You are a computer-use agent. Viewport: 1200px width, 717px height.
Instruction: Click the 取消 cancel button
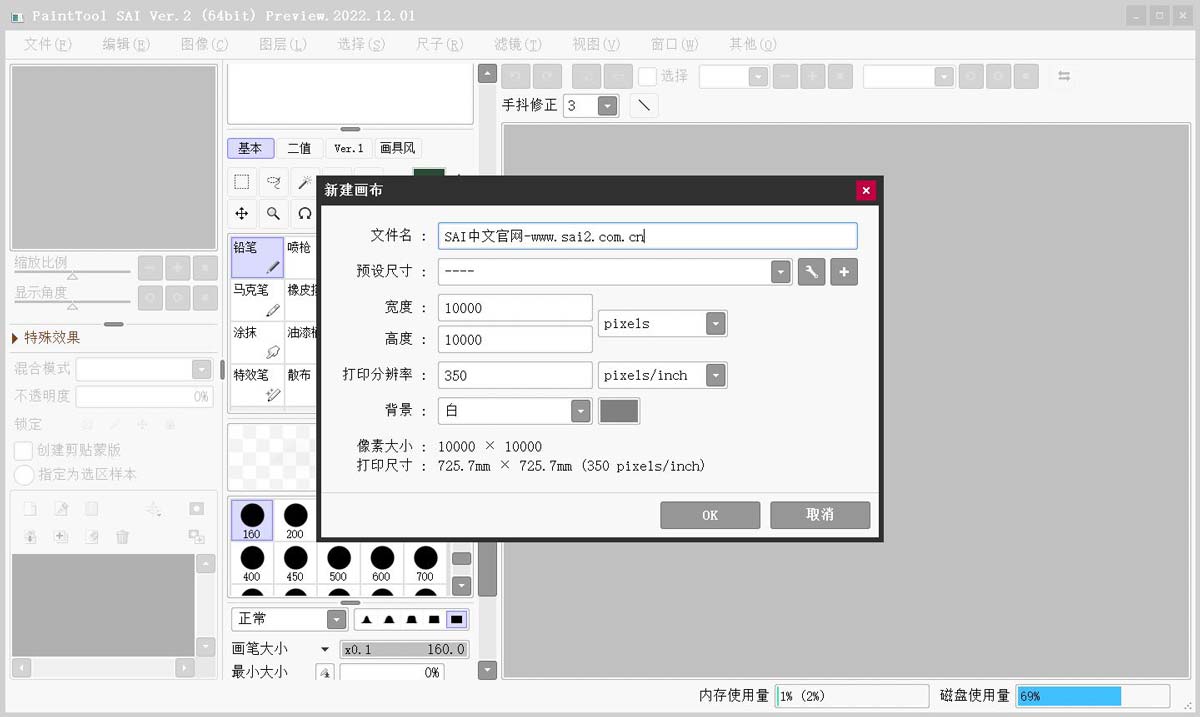coord(820,515)
